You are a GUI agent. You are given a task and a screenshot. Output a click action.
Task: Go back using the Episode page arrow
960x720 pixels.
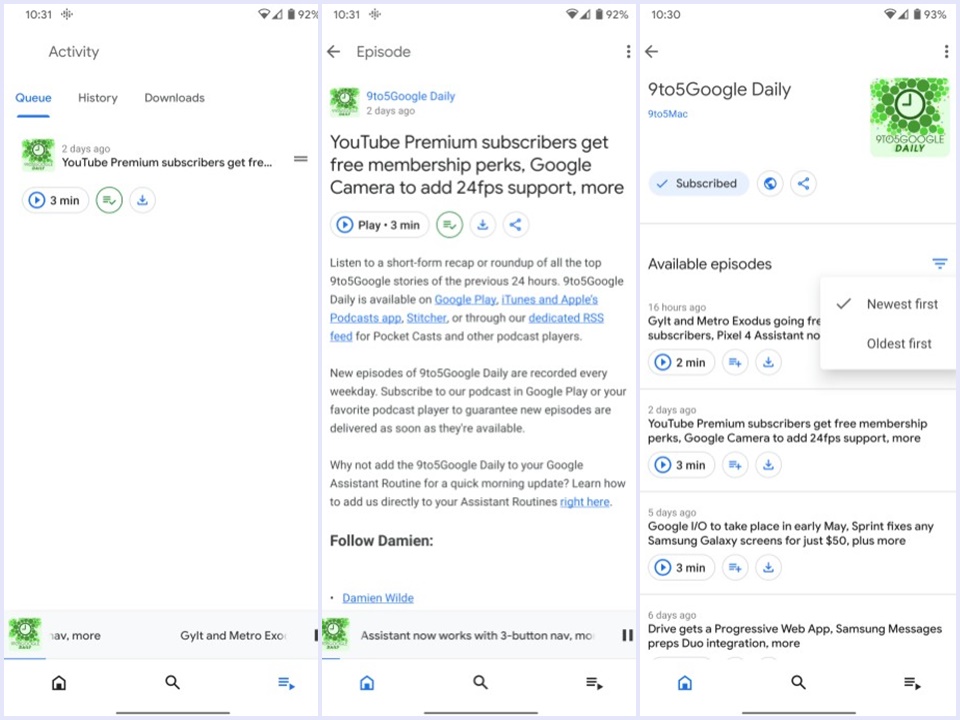[333, 51]
